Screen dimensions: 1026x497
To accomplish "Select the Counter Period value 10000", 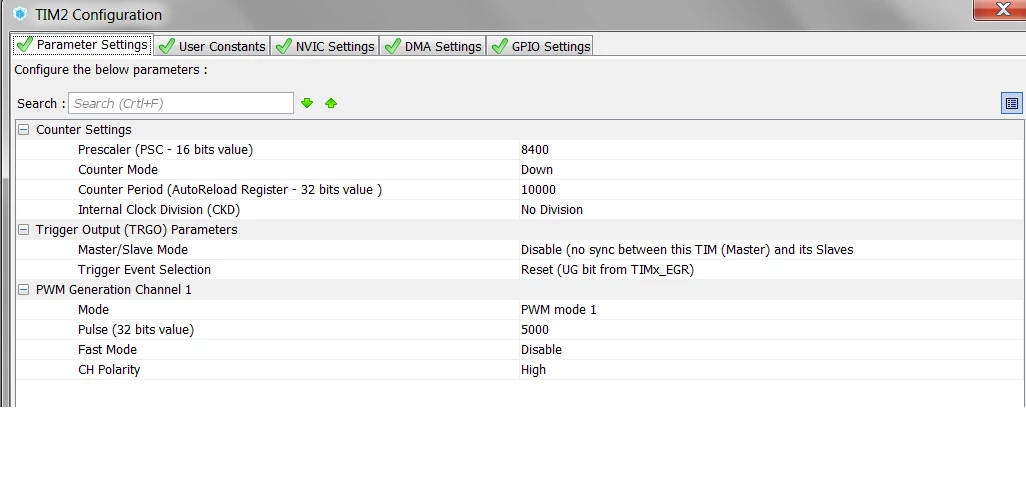I will point(538,190).
